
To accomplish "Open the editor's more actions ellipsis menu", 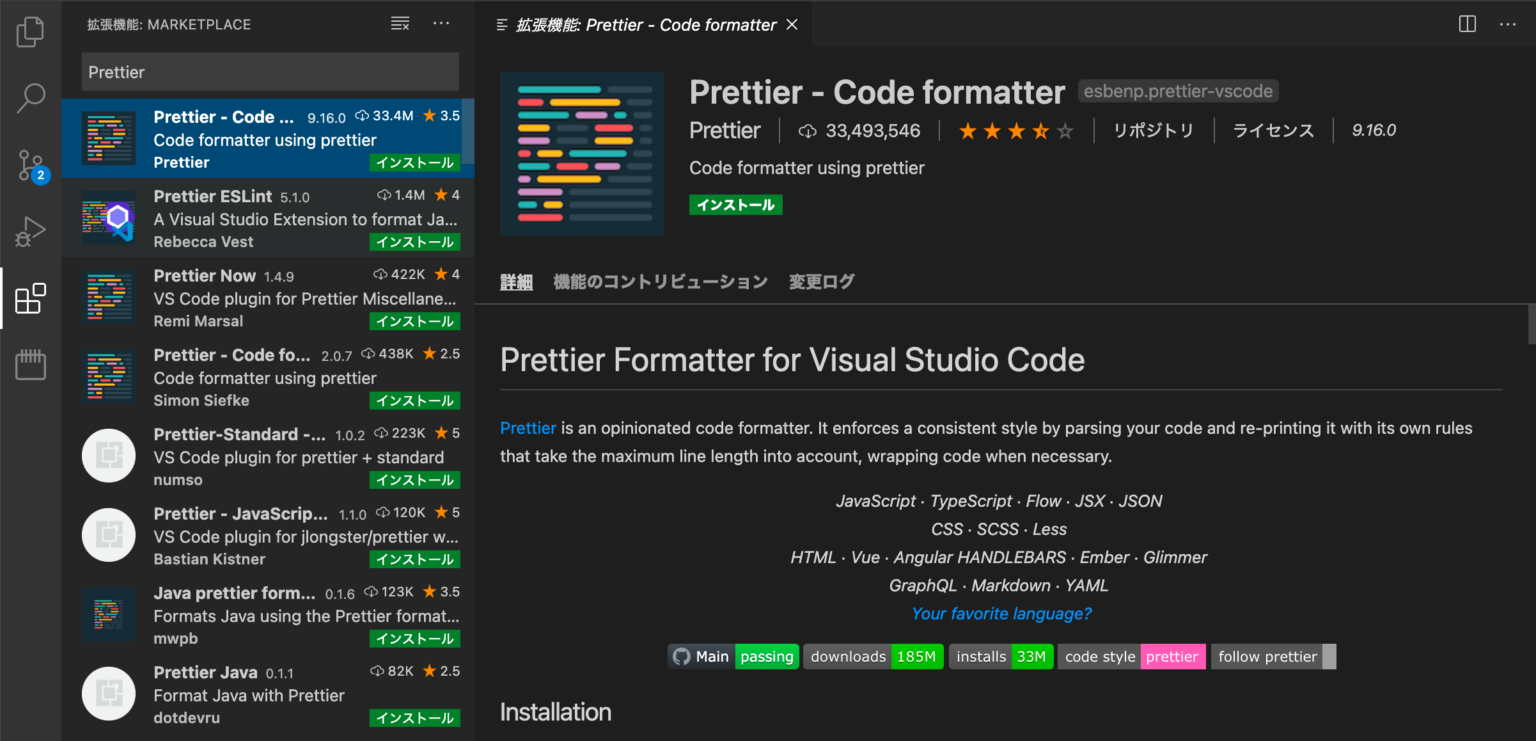I will coord(1506,23).
